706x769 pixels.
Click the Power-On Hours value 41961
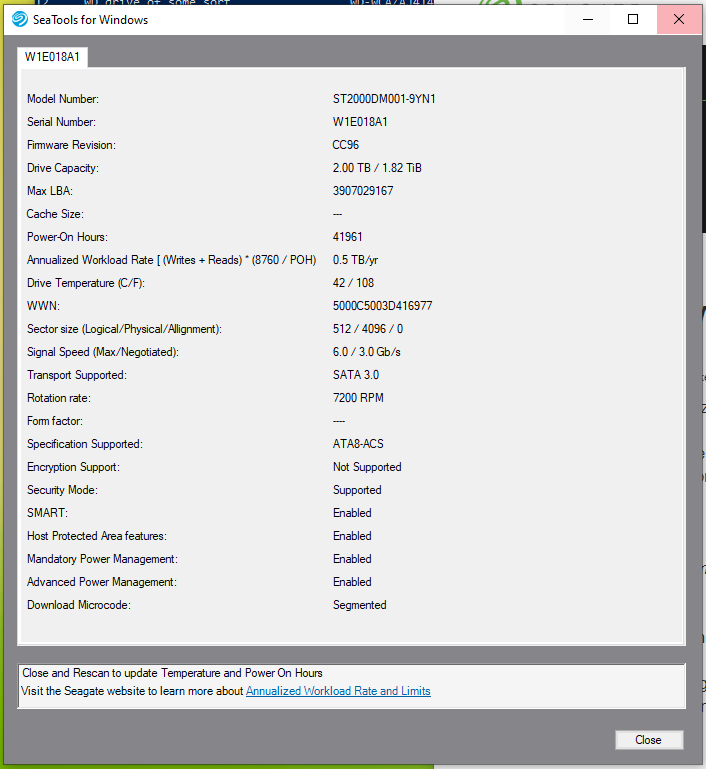pos(348,237)
